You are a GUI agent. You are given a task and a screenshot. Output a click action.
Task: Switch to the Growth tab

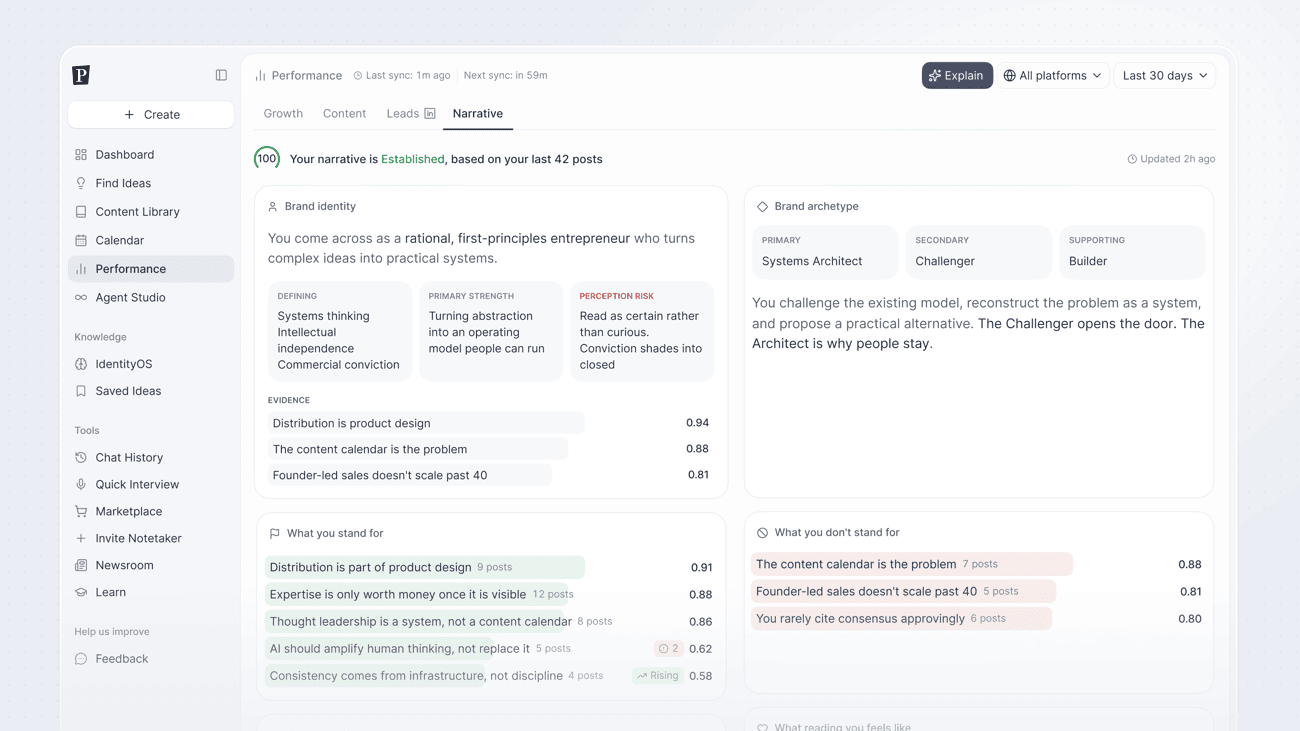(283, 114)
